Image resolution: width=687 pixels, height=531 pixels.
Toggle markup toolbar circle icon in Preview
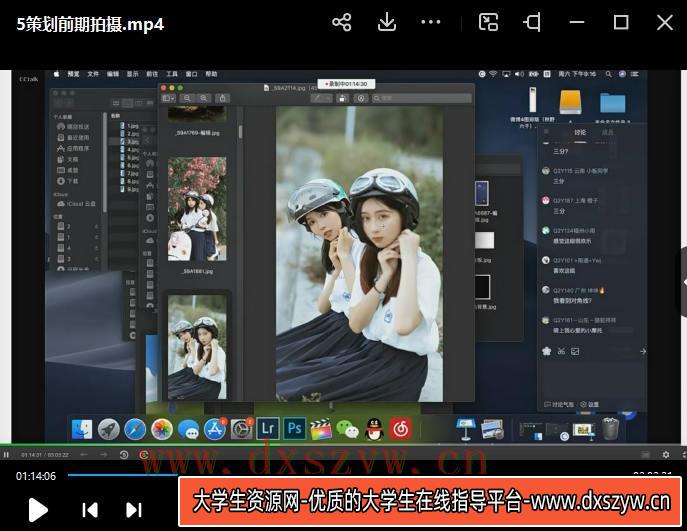pos(361,98)
